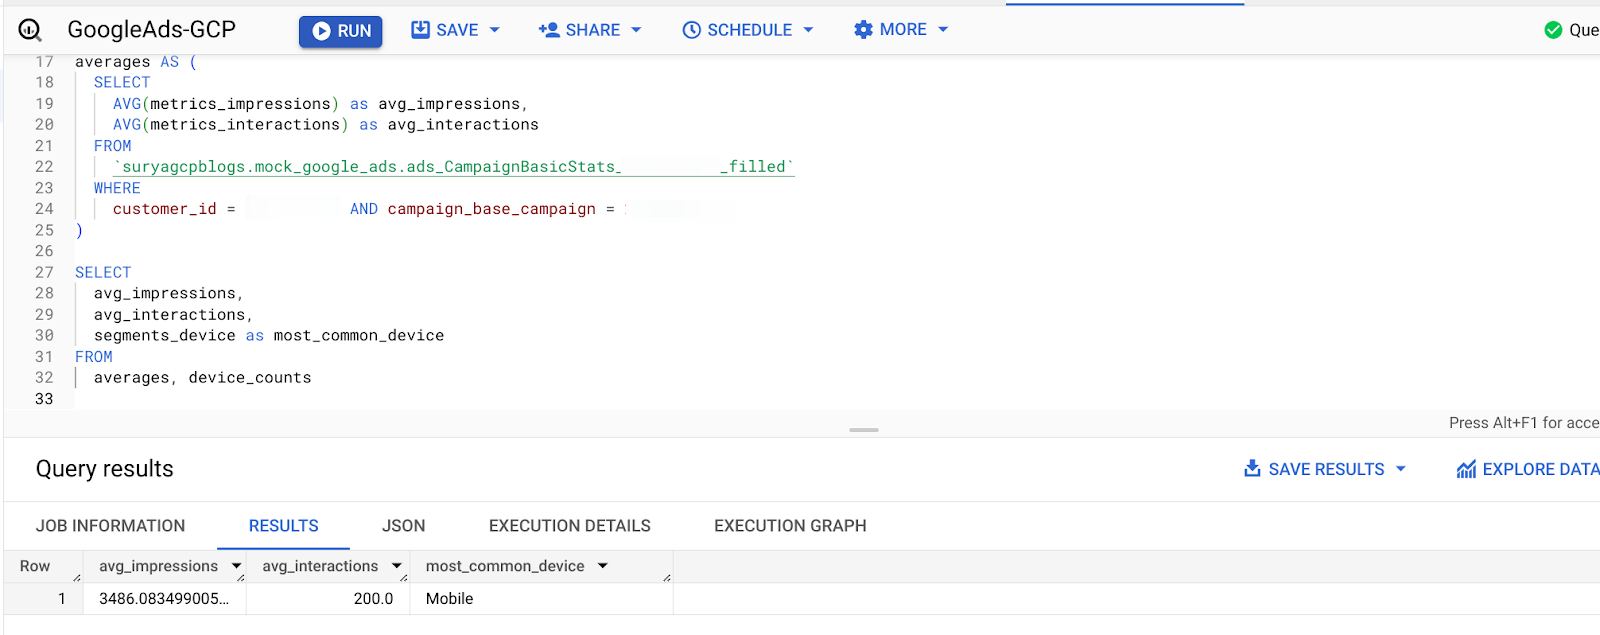
Task: Click the EXPLORE DATA chart icon
Action: coord(1466,469)
